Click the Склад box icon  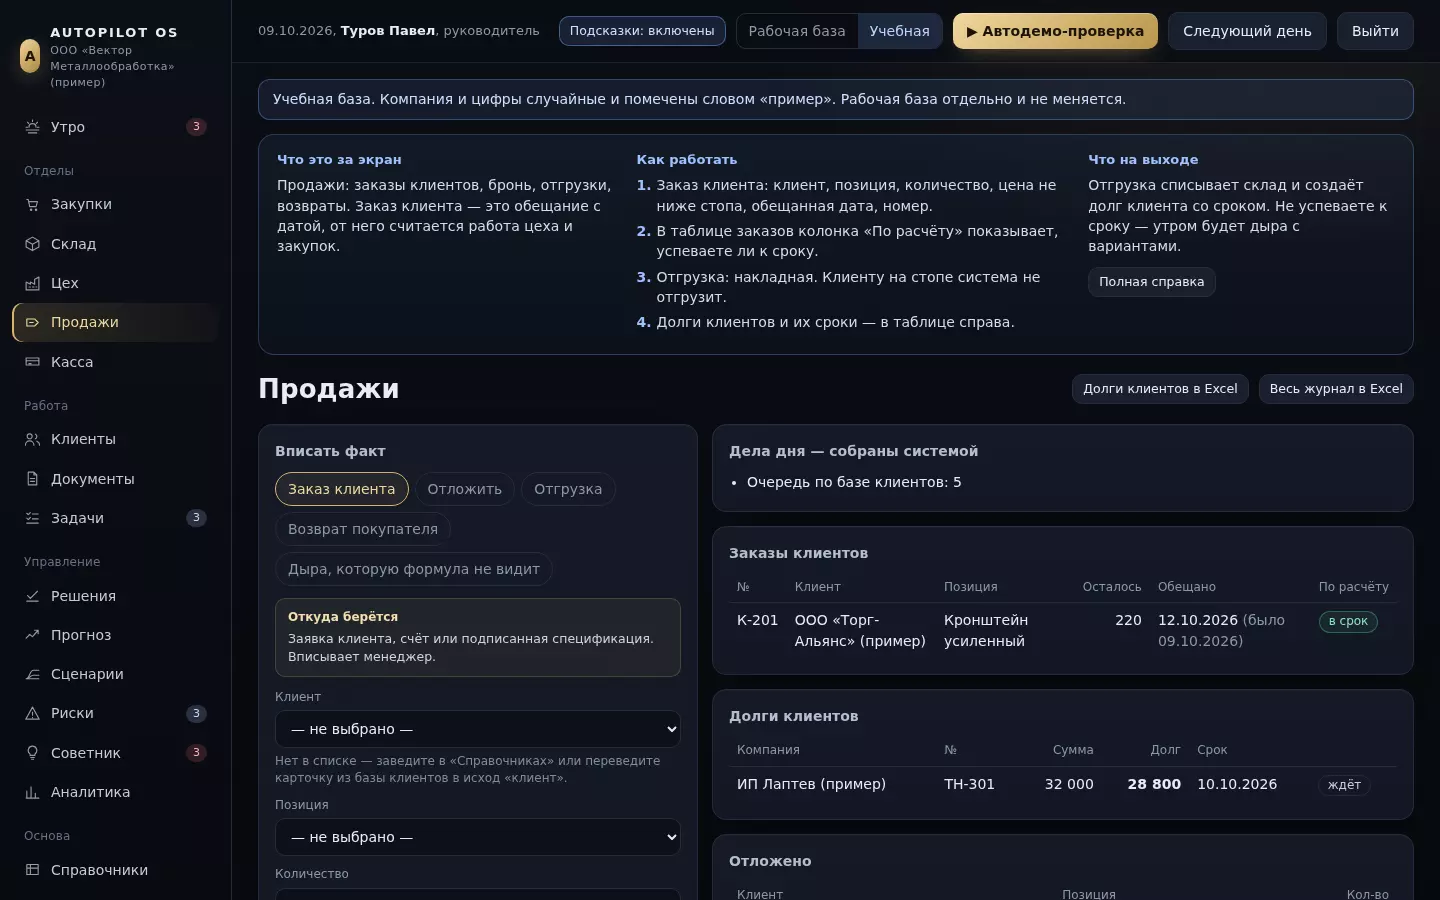[x=32, y=244]
